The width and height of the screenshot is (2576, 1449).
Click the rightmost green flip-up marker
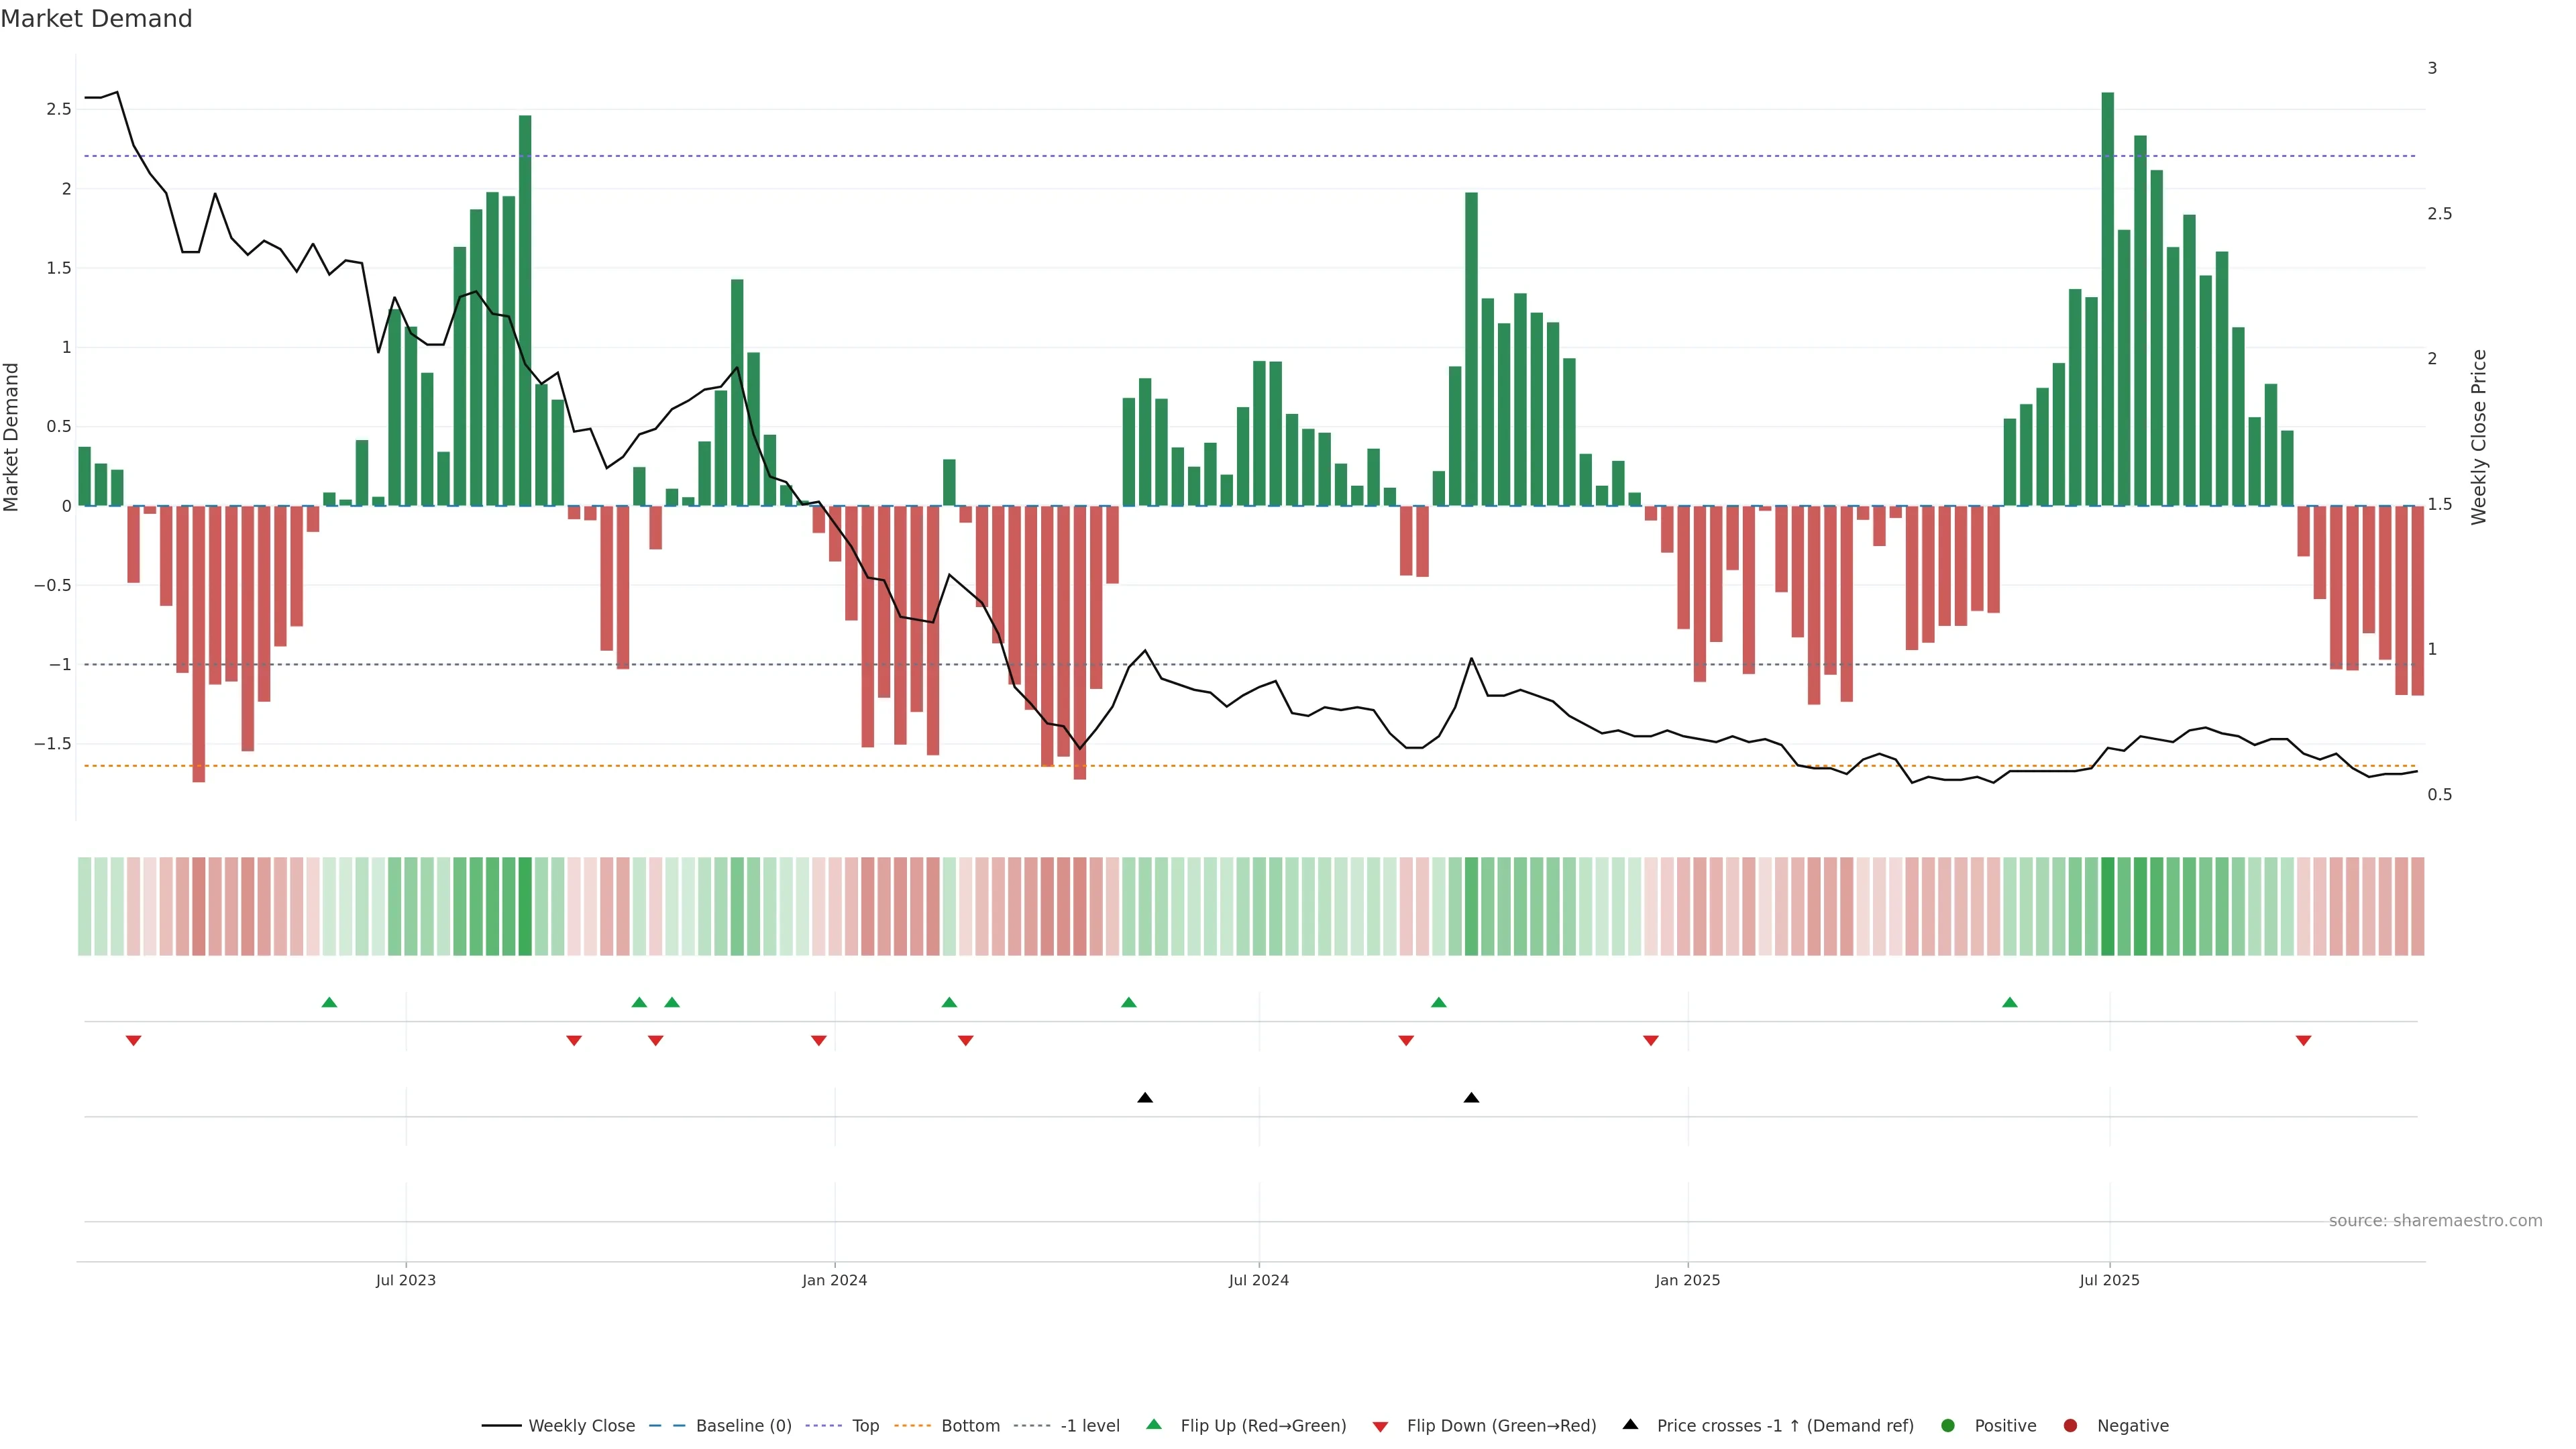click(2009, 1002)
